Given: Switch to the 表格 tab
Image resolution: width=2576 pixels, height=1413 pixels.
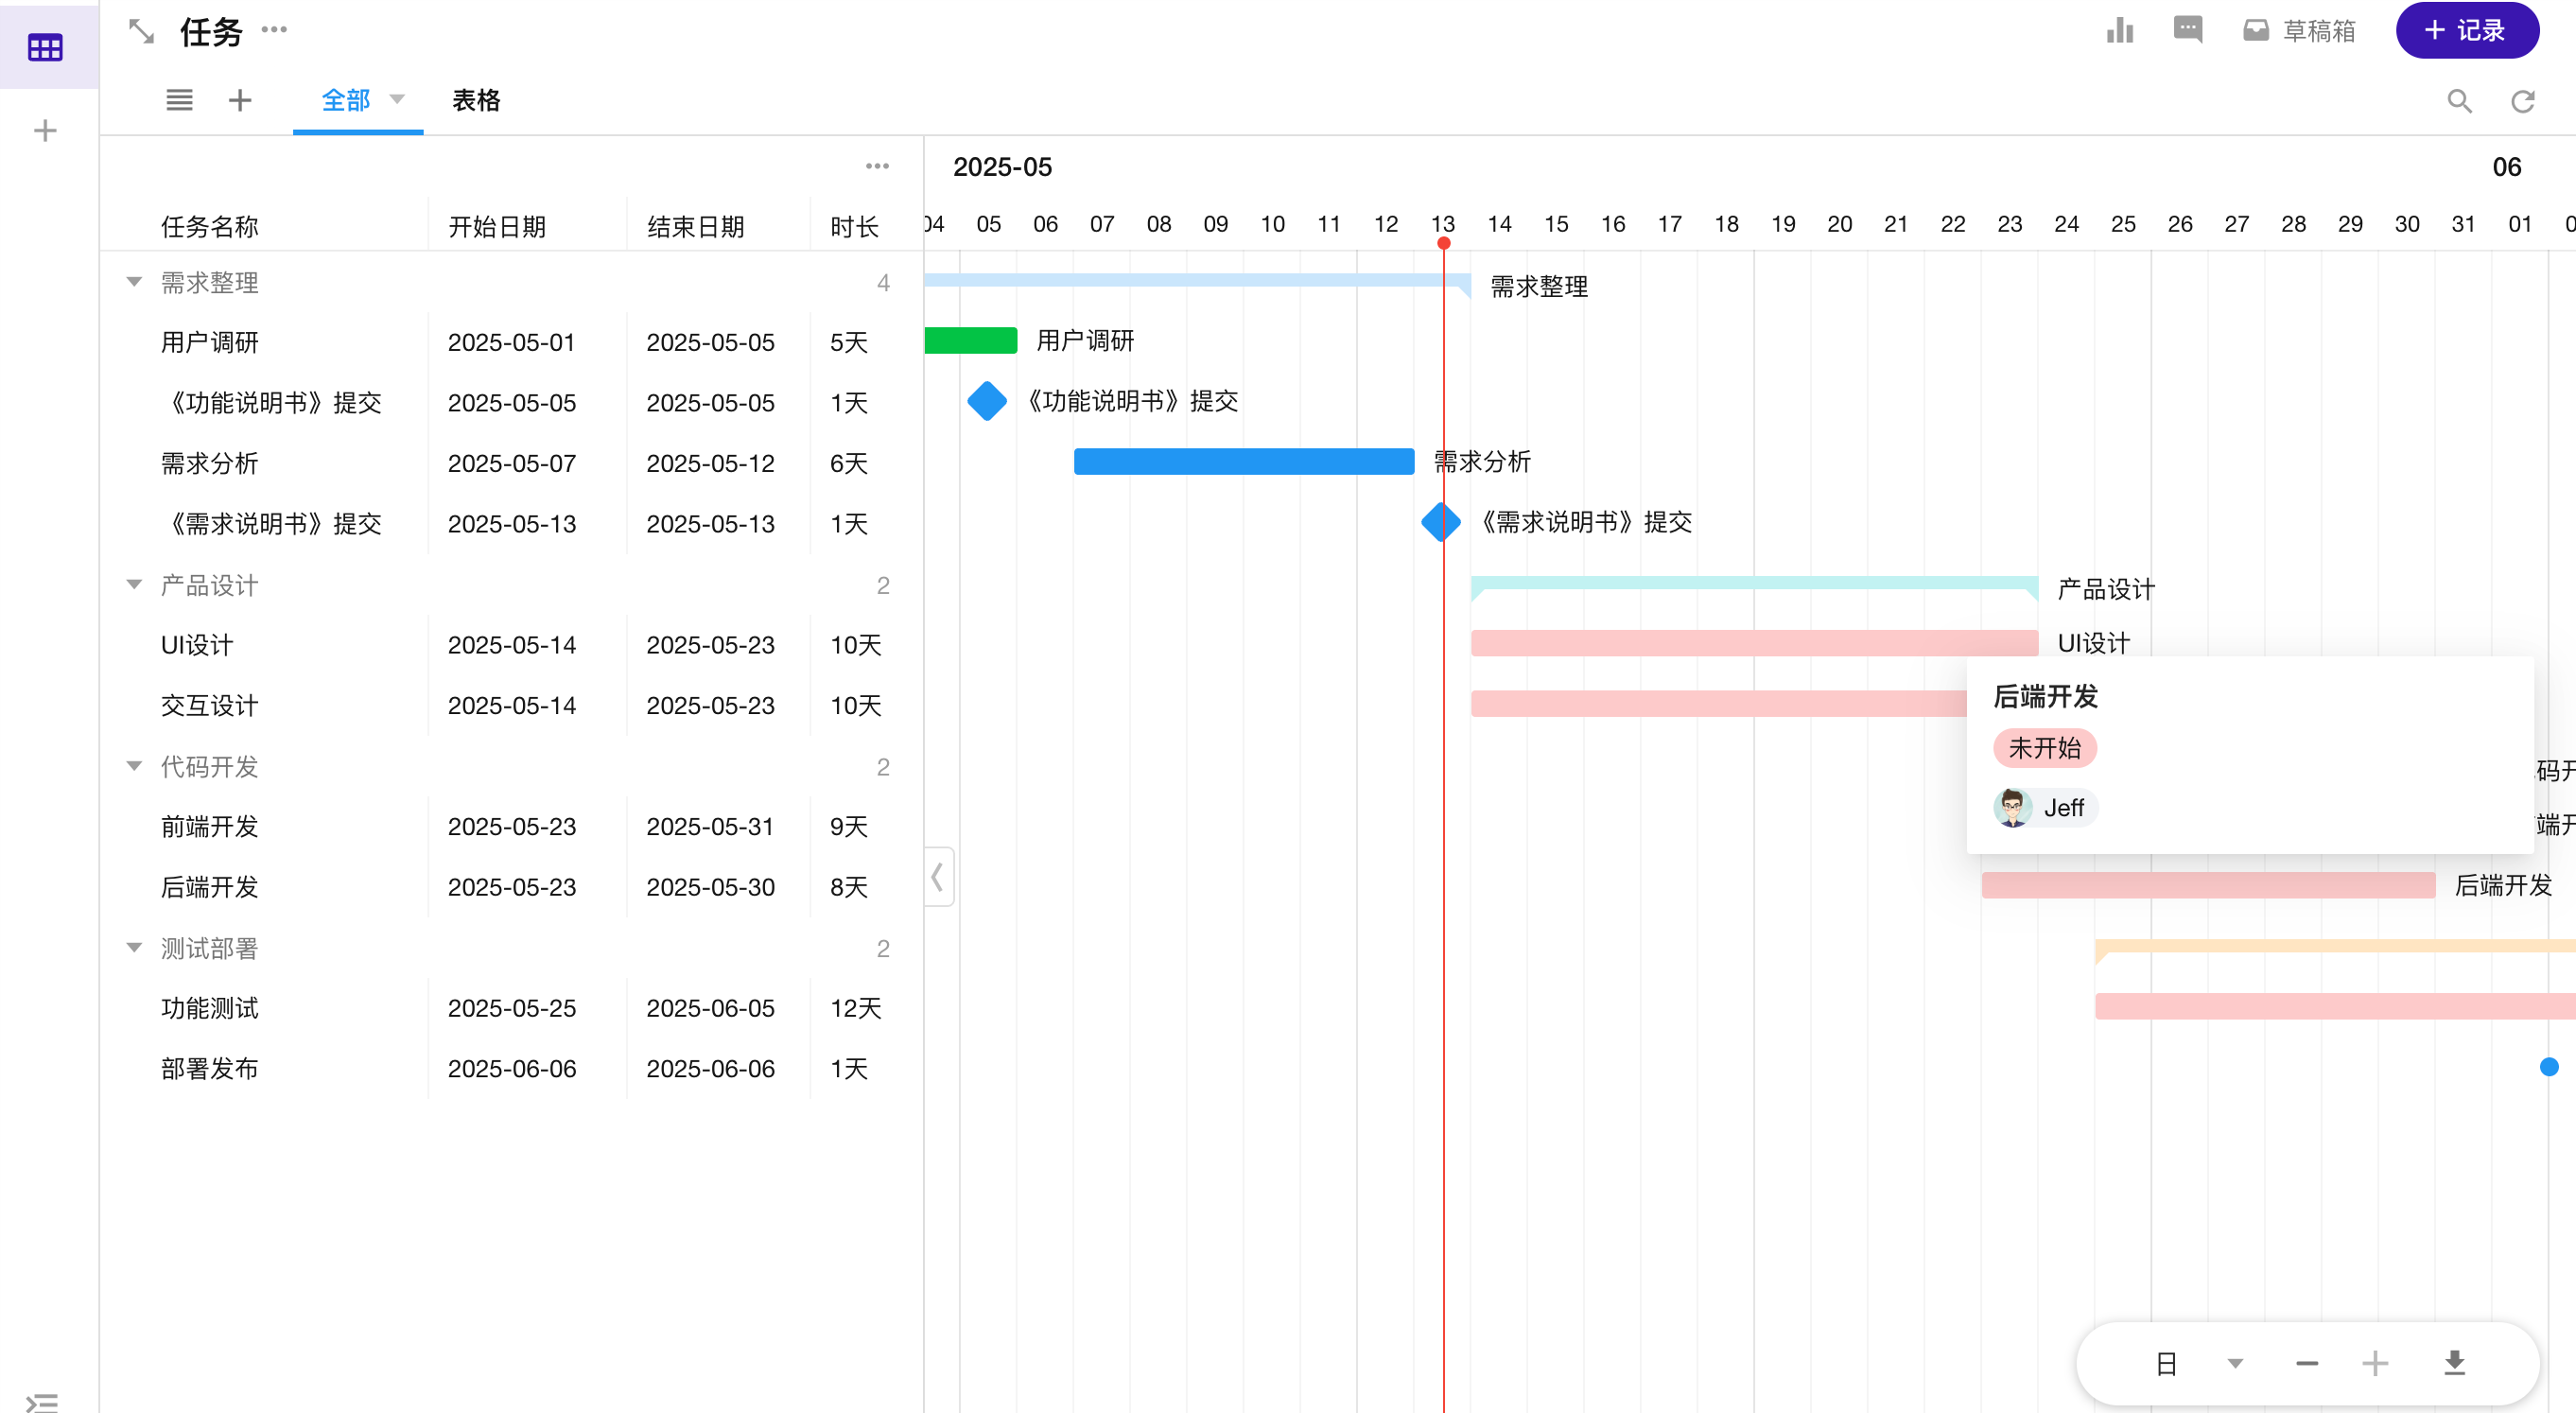Looking at the screenshot, I should pyautogui.click(x=476, y=100).
